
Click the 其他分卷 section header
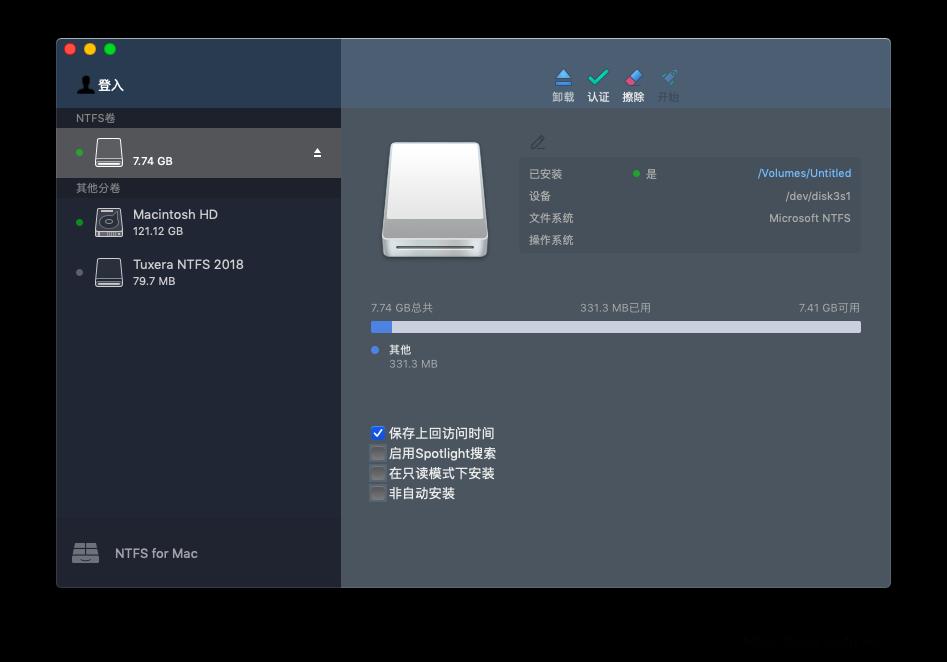click(x=97, y=189)
